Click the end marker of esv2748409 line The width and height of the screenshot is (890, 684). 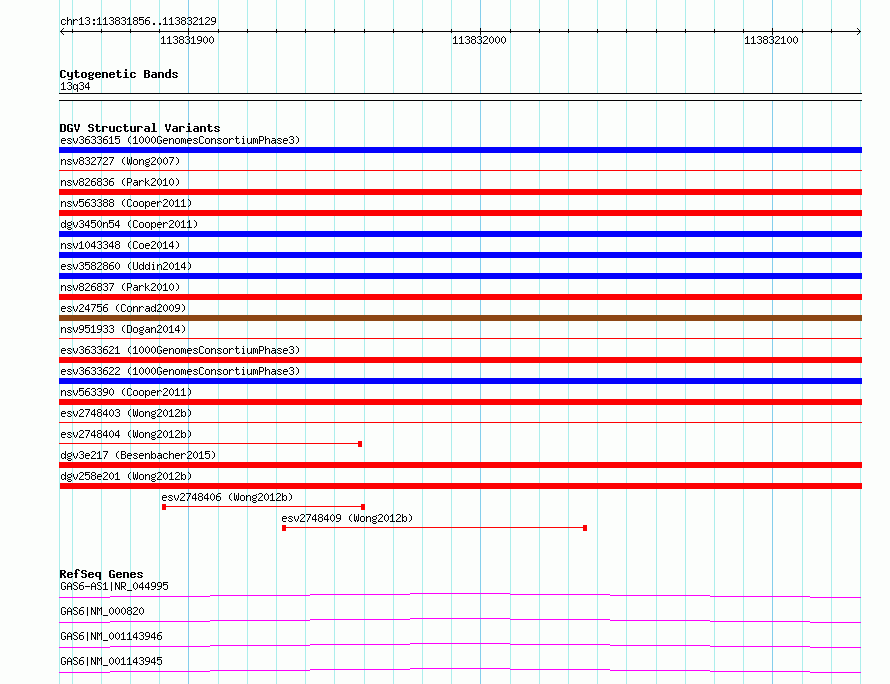point(585,528)
